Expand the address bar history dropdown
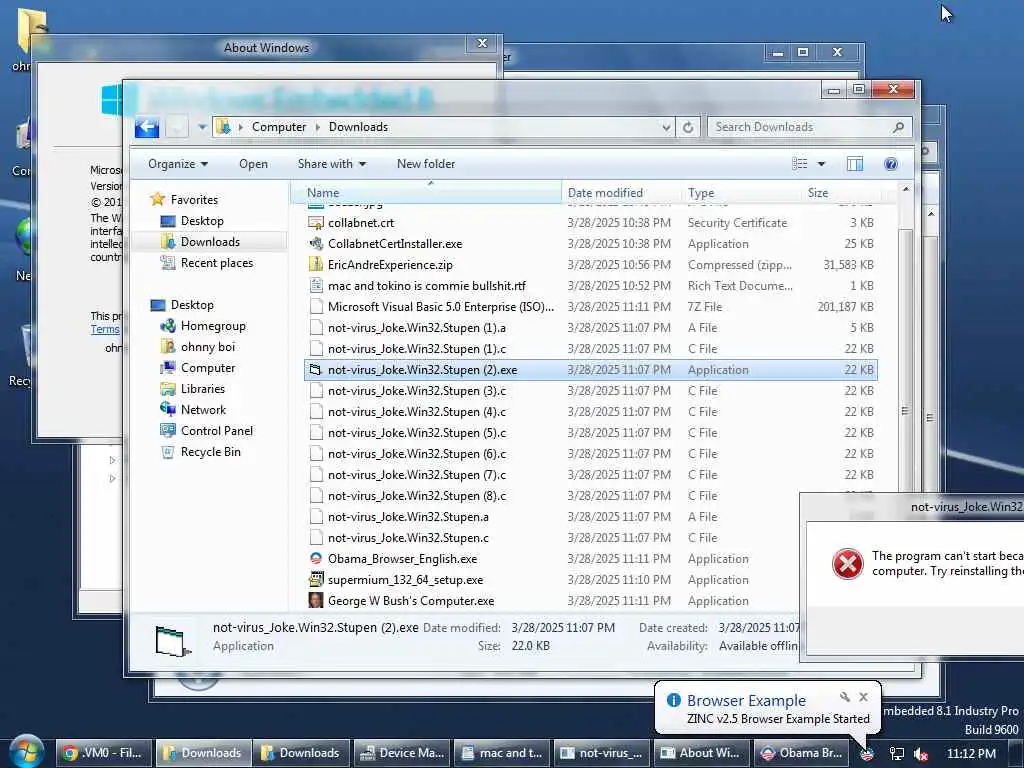 click(x=666, y=127)
